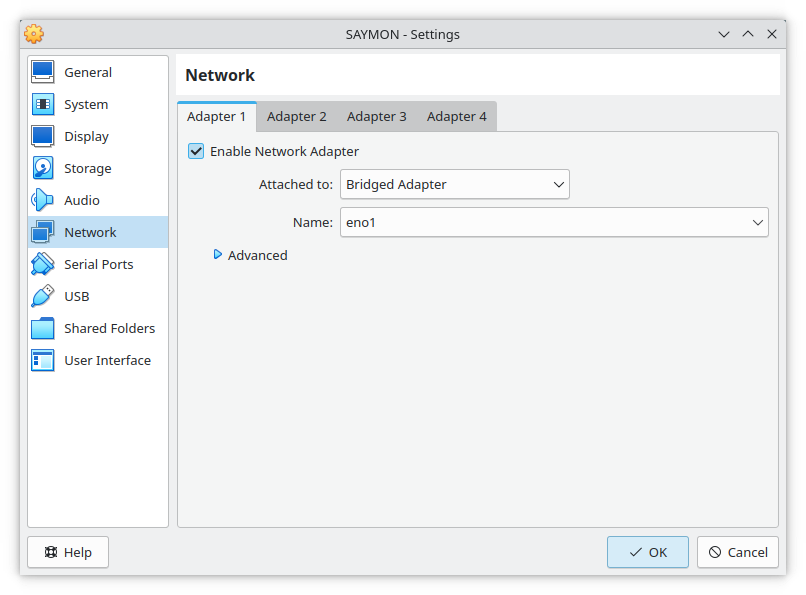
Task: Uncheck Enable Network Adapter checkbox
Action: [x=196, y=152]
